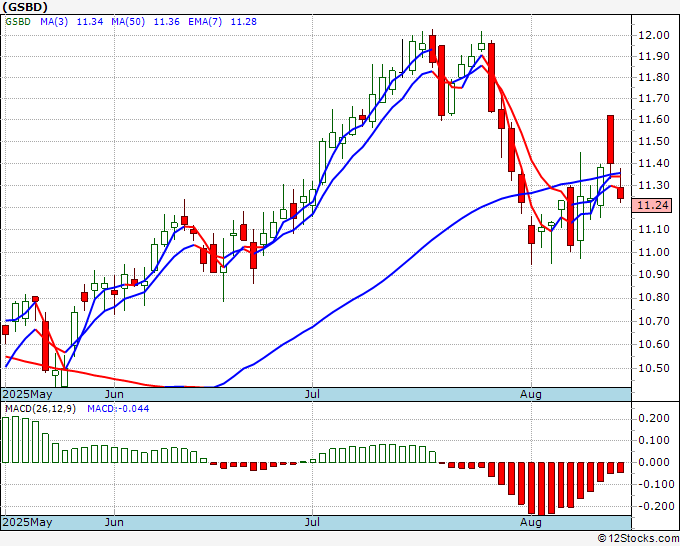Image resolution: width=680 pixels, height=546 pixels.
Task: Click the MACD(26,12,9) indicator label
Action: [40, 409]
